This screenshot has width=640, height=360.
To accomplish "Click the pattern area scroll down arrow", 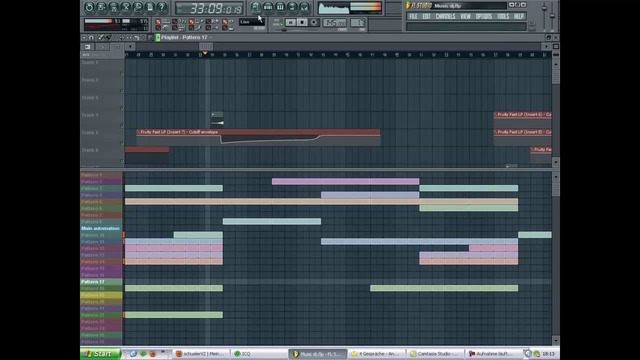I will click(x=556, y=340).
